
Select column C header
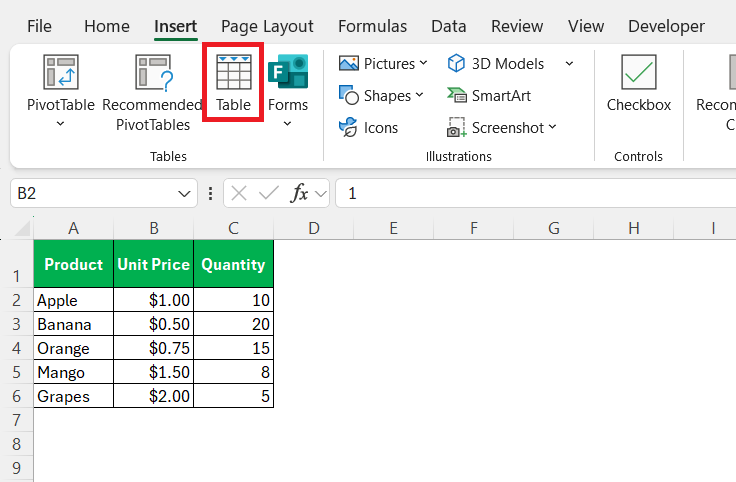pyautogui.click(x=233, y=228)
